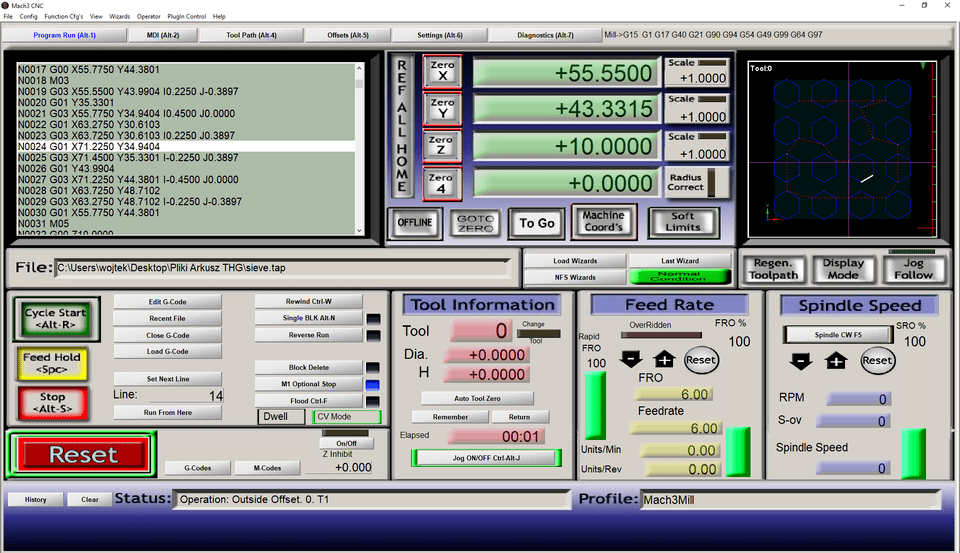Image resolution: width=960 pixels, height=553 pixels.
Task: Decrease spindle speed override with down arrow
Action: coord(801,361)
